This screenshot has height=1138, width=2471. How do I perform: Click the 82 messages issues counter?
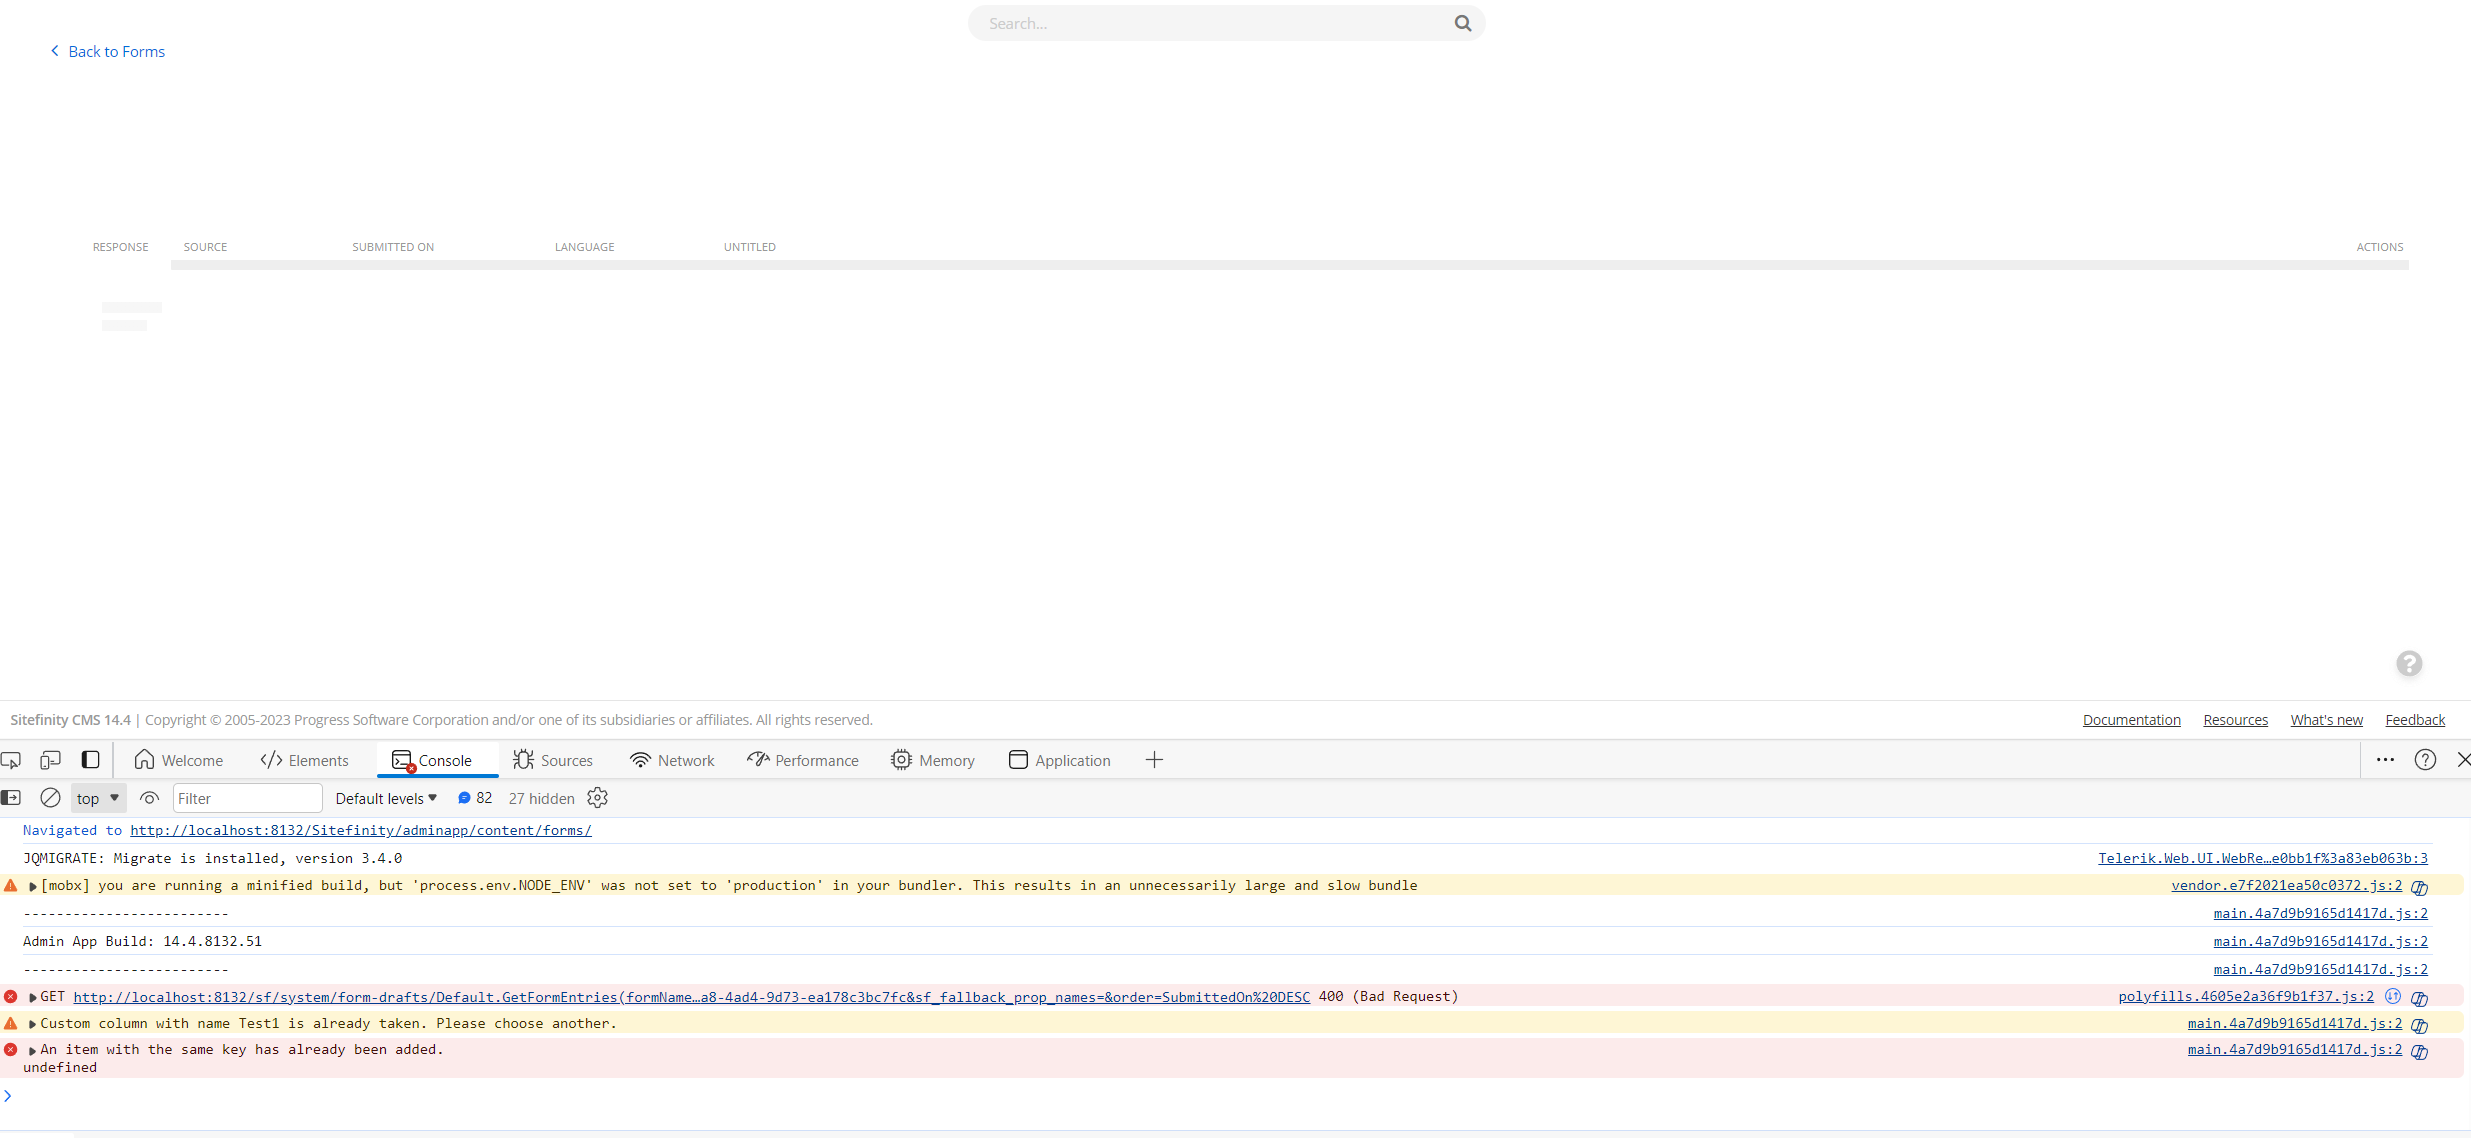475,798
